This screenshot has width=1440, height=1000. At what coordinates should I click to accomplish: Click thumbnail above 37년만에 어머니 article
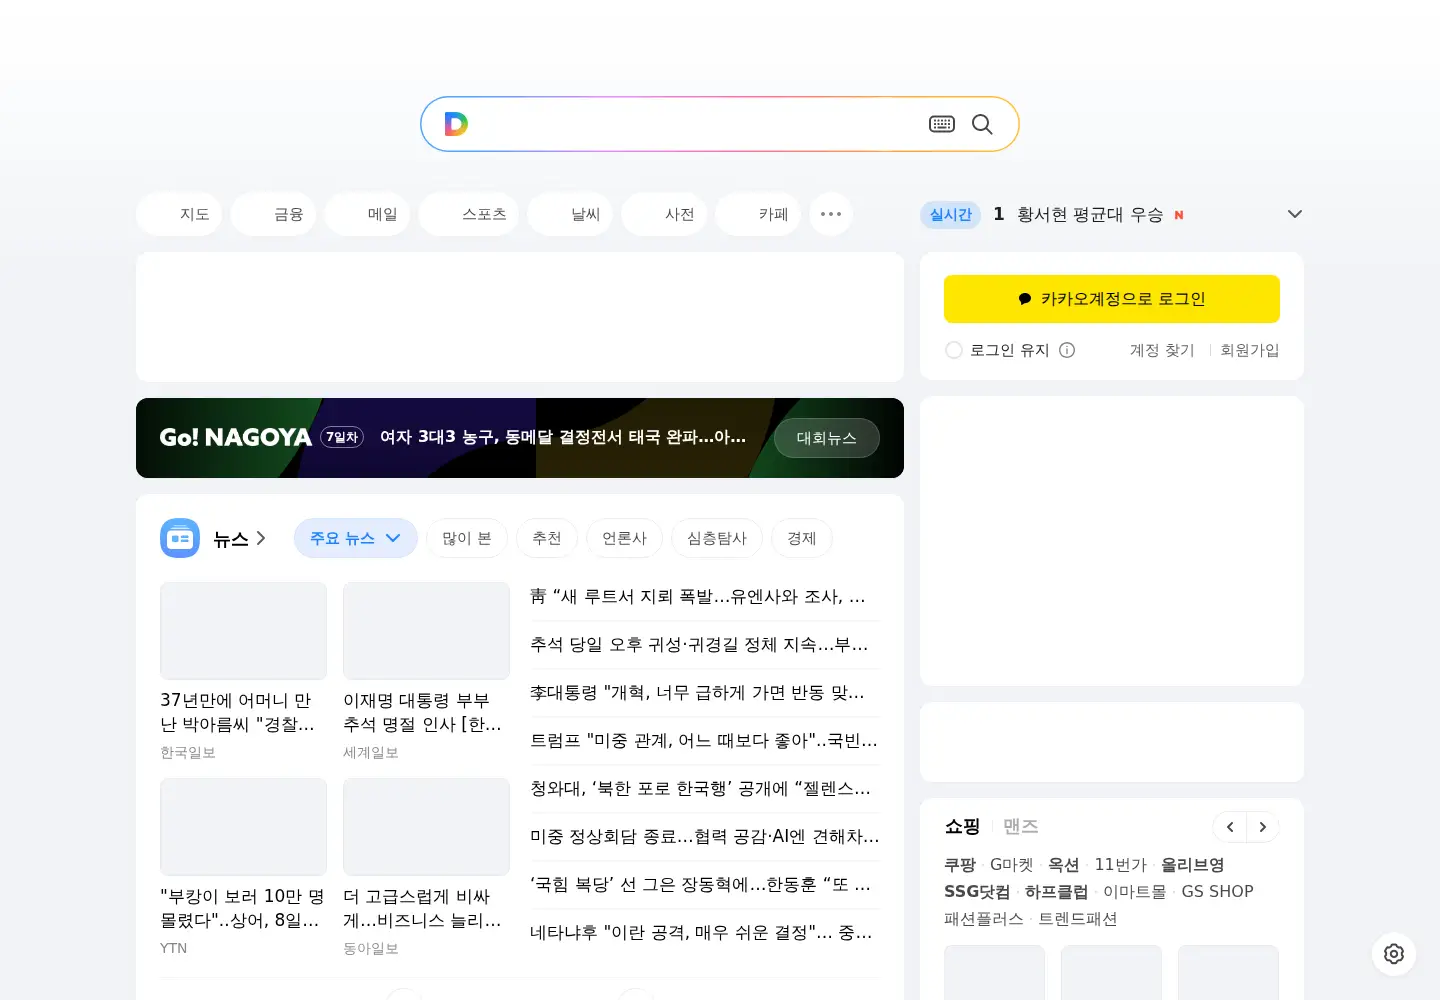pos(243,631)
